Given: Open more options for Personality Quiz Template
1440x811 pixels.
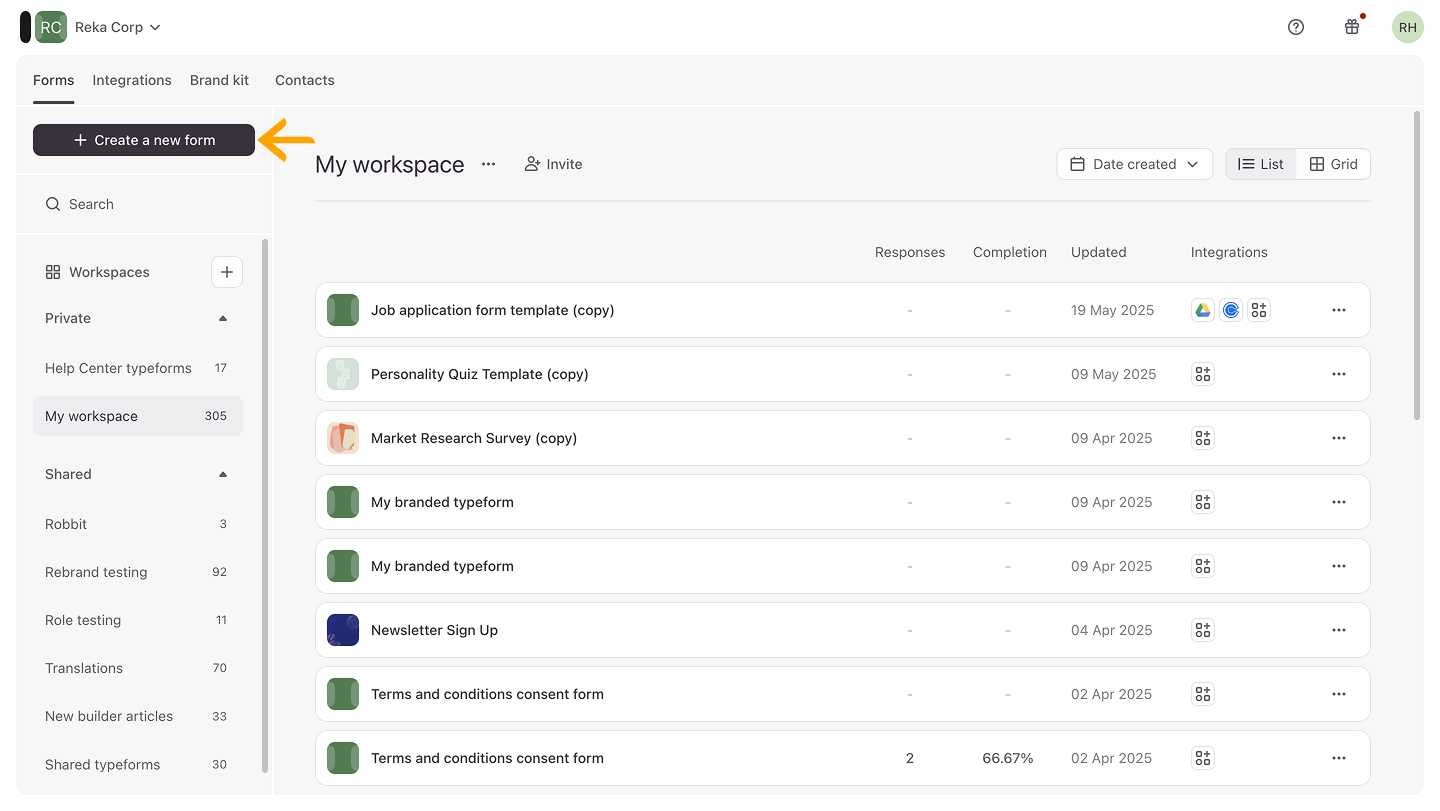Looking at the screenshot, I should tap(1339, 374).
